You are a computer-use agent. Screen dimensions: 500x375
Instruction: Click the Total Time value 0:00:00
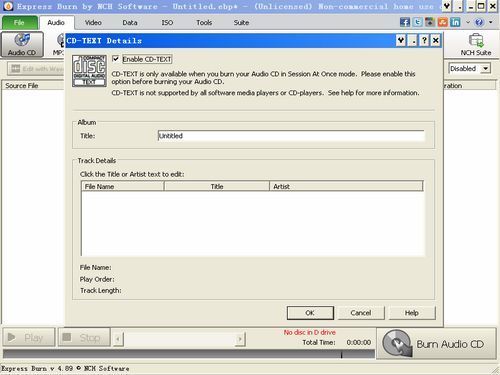click(359, 342)
